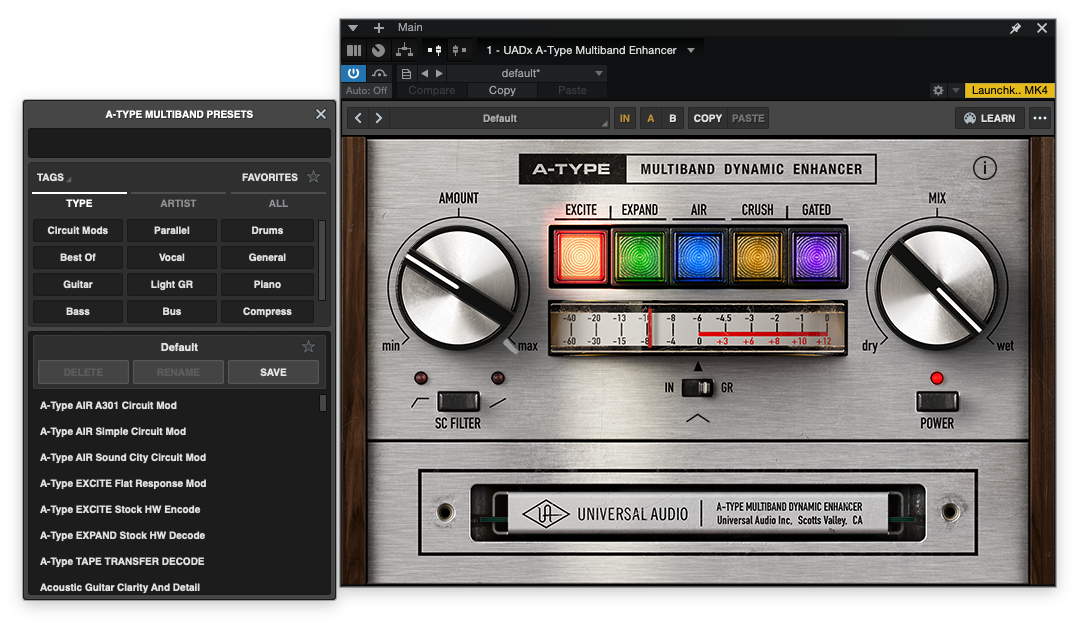Open the Launchk.. MK4 controller menu
Viewport: 1079px width, 627px height.
pos(1009,90)
